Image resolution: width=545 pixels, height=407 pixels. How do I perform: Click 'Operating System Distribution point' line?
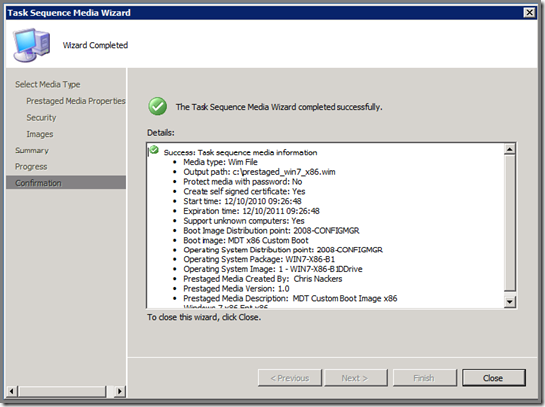pos(283,250)
